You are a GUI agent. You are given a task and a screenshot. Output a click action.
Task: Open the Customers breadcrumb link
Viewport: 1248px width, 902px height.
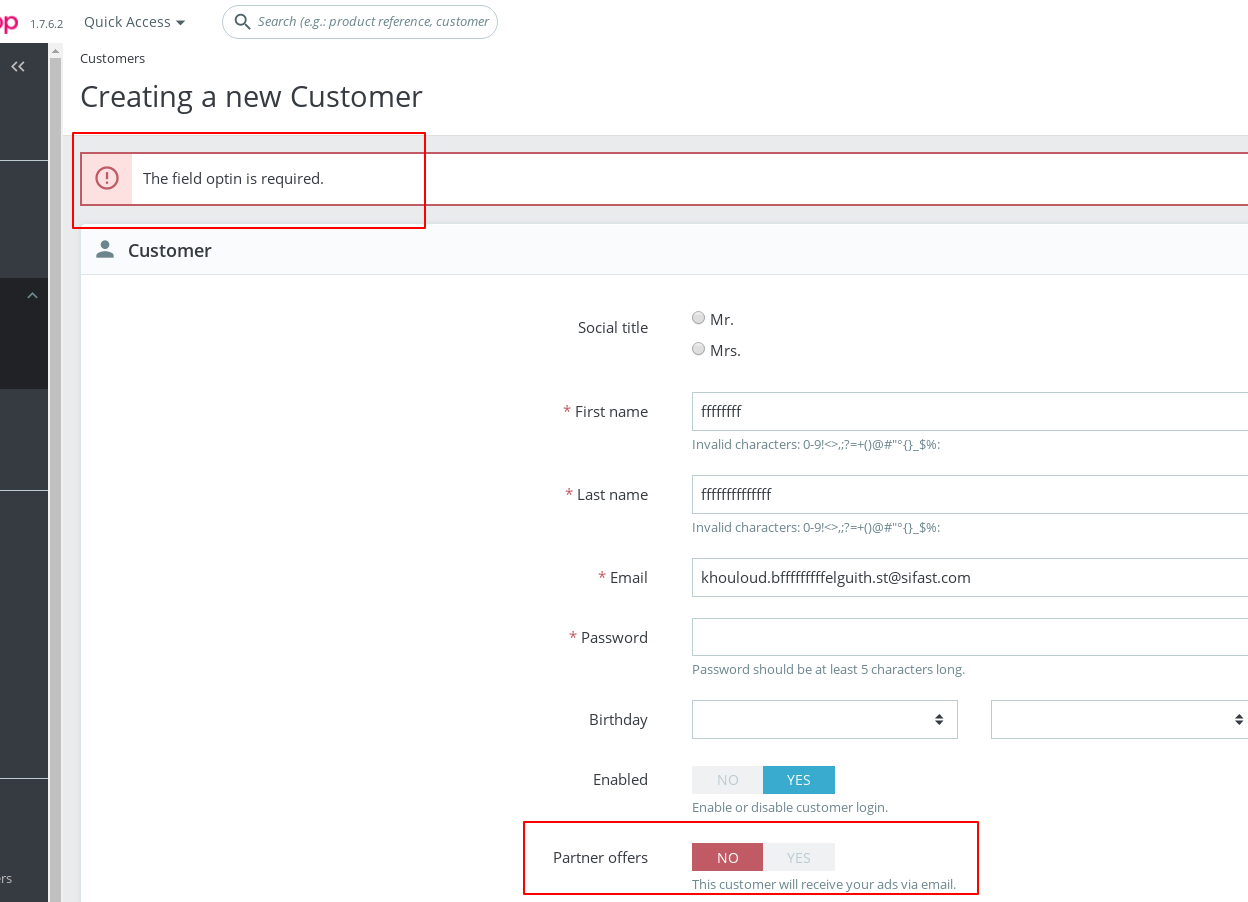pyautogui.click(x=113, y=58)
